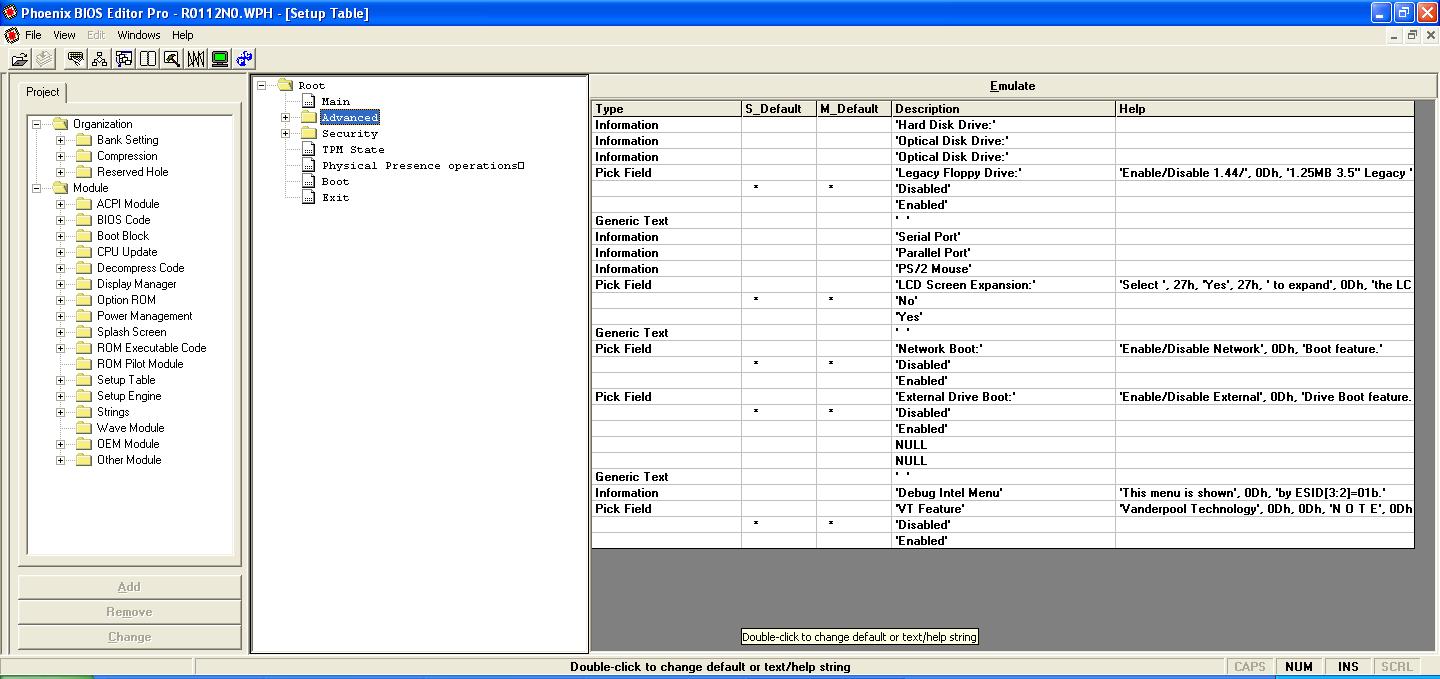
Task: Click the folder icon beside Security node
Action: click(x=309, y=133)
